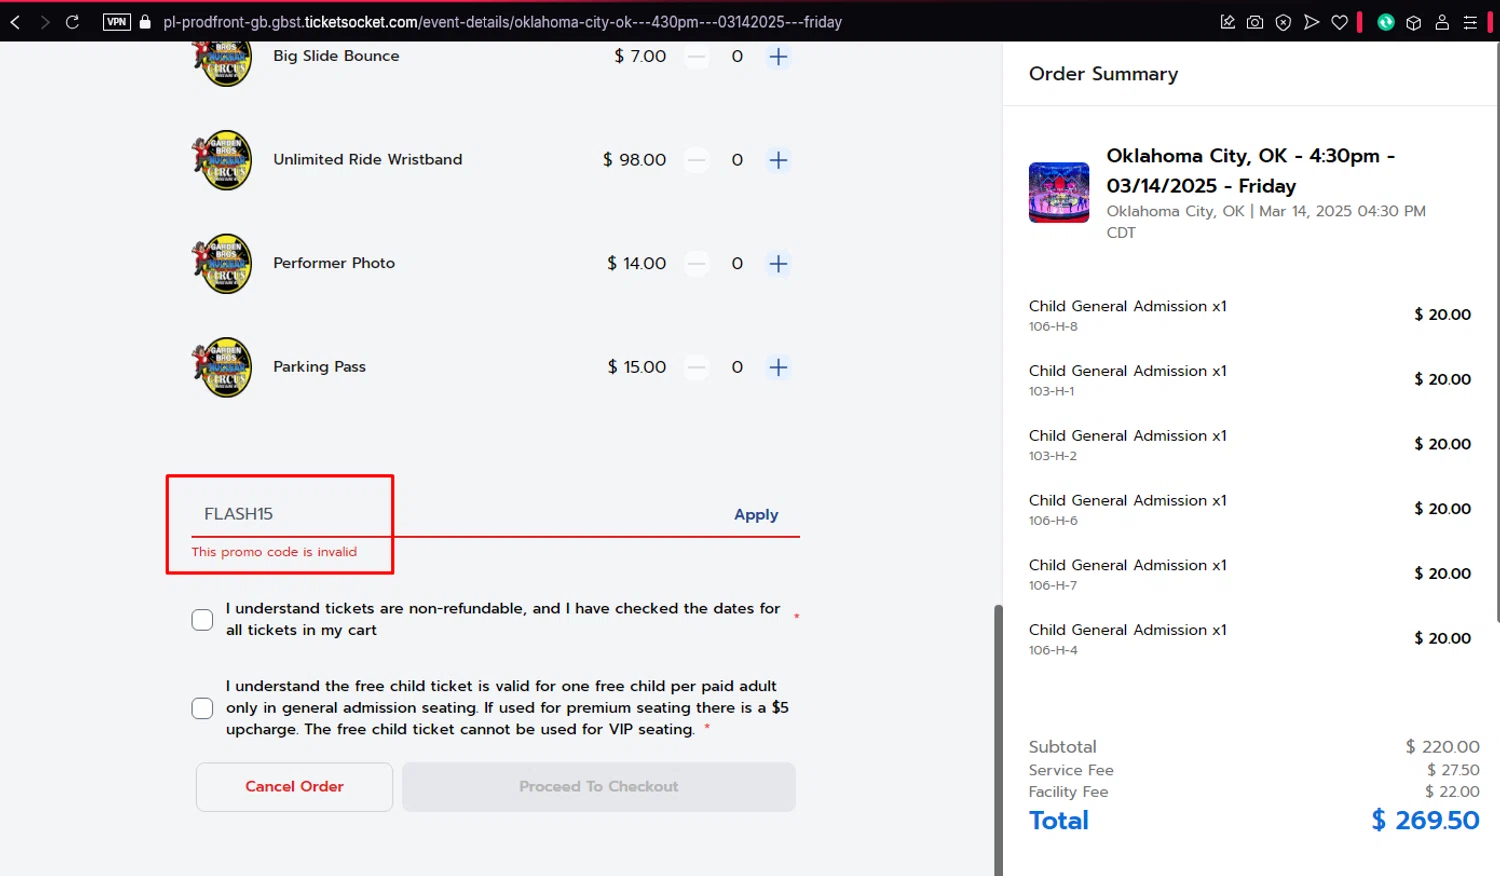Click into the promo code field
This screenshot has height=876, width=1500.
(x=450, y=514)
